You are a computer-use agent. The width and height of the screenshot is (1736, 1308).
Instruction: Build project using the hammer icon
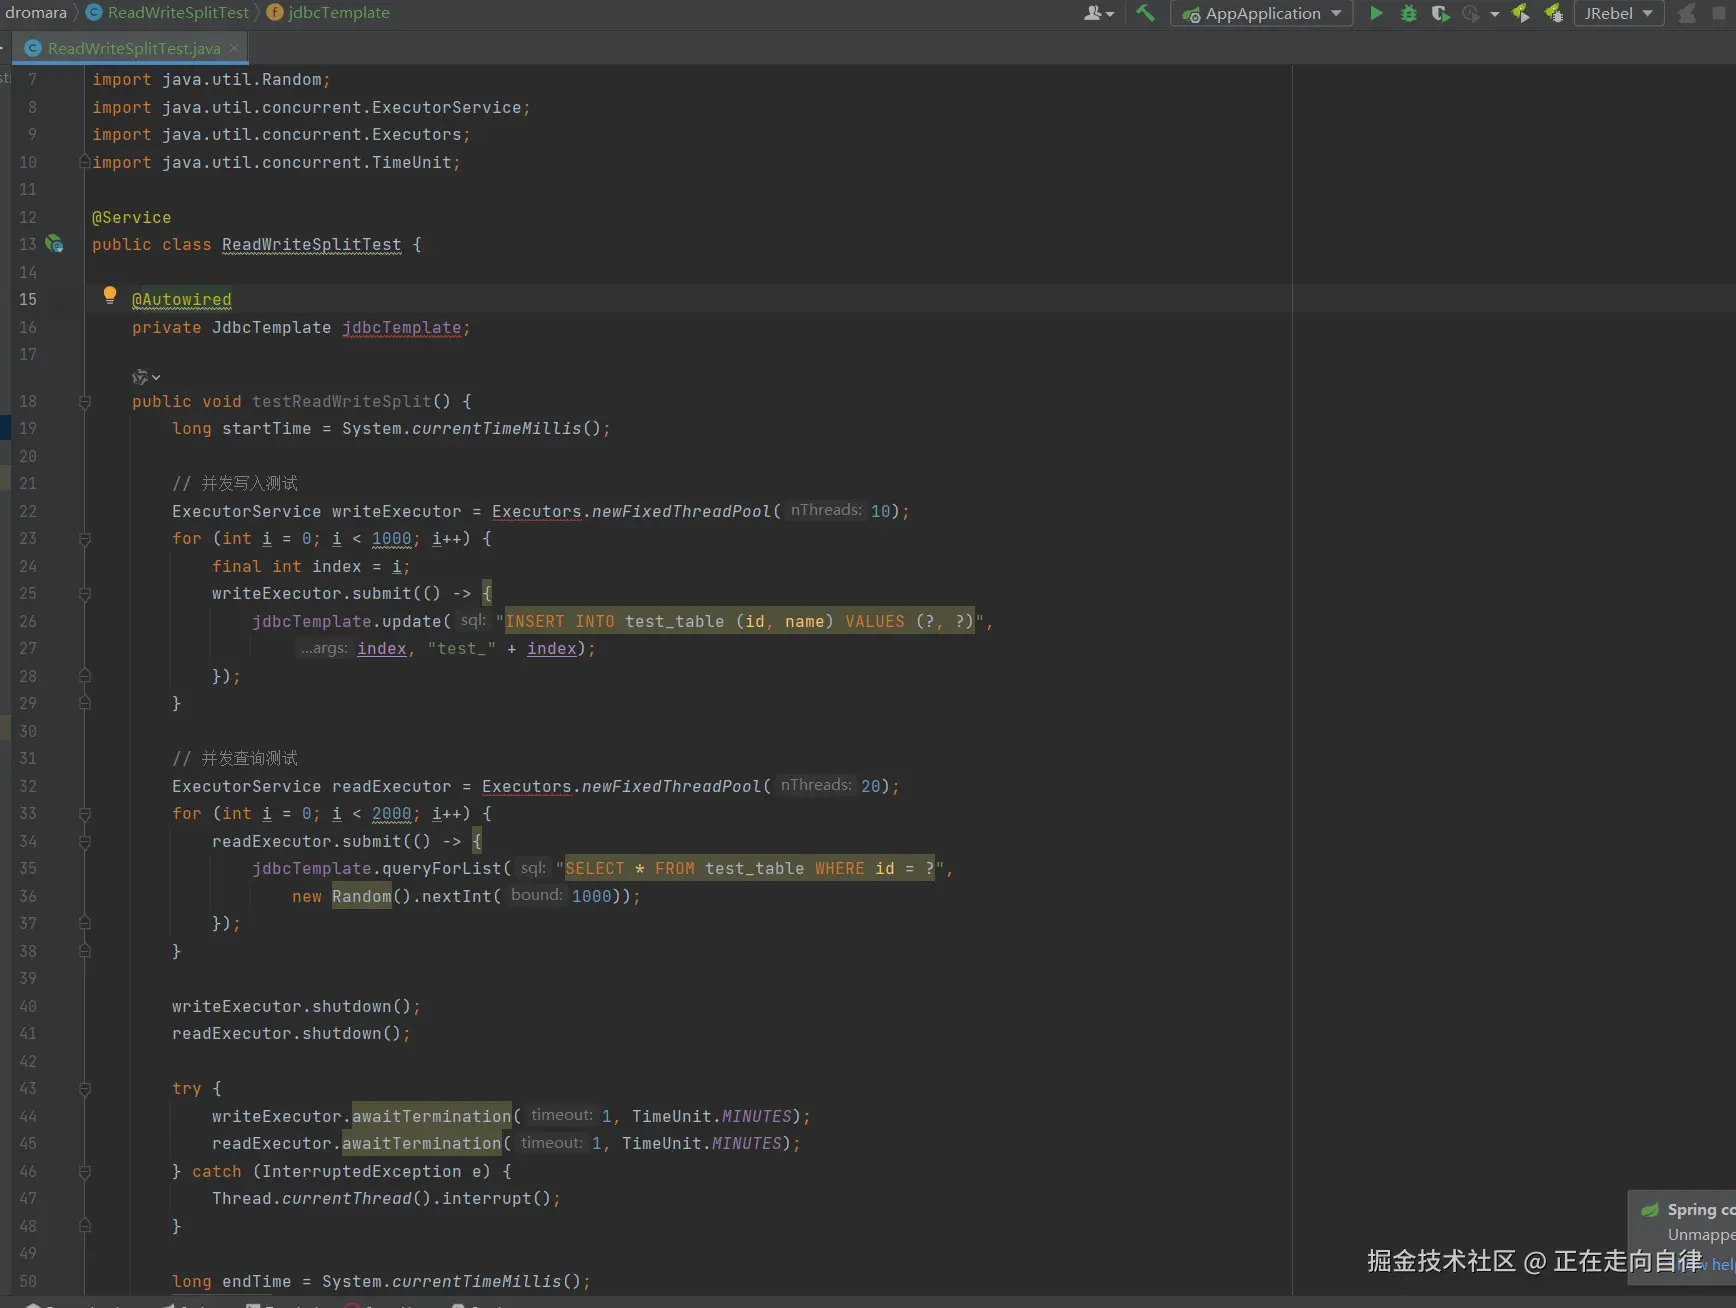click(1145, 13)
